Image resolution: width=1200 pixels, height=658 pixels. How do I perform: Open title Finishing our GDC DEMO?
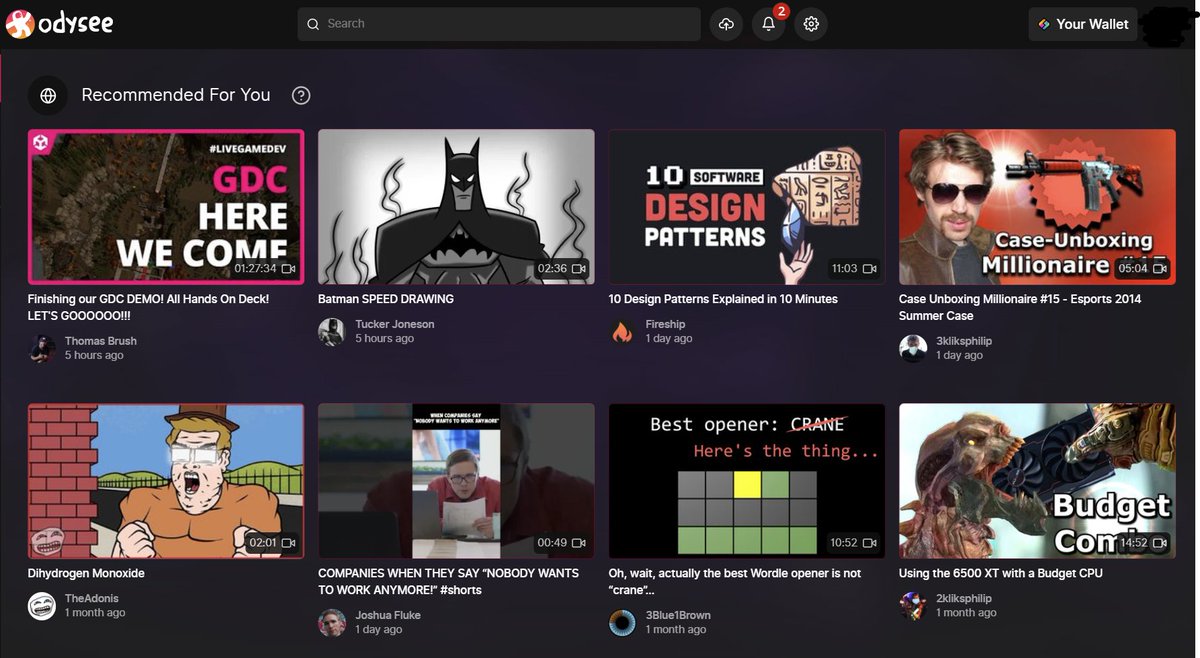148,307
